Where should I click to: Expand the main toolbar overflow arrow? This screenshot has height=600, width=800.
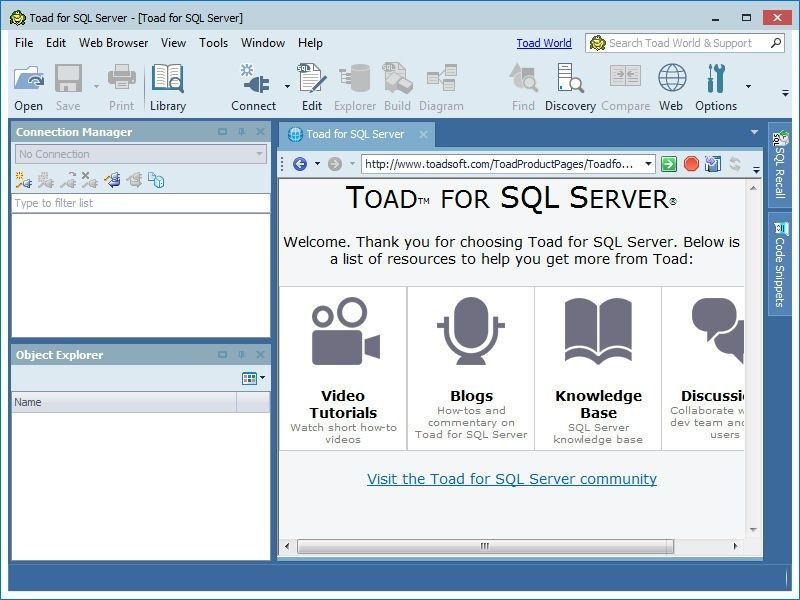[x=786, y=94]
